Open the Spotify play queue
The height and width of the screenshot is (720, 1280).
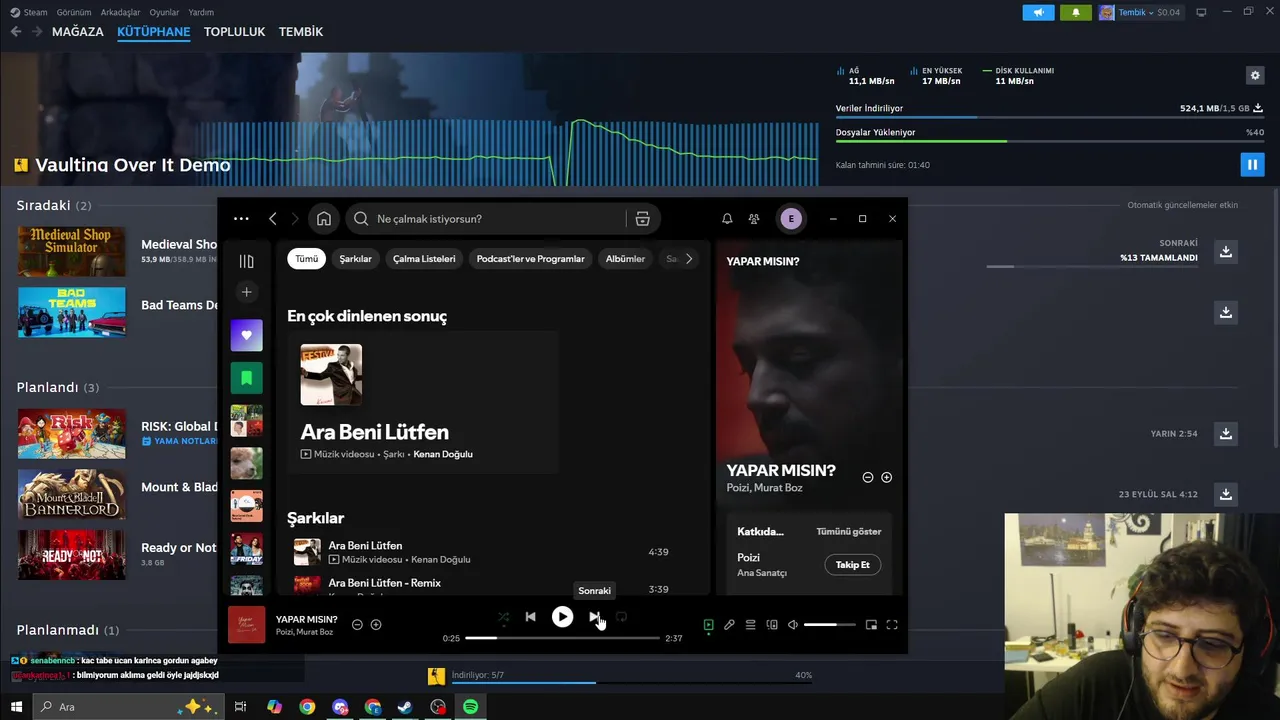click(750, 625)
